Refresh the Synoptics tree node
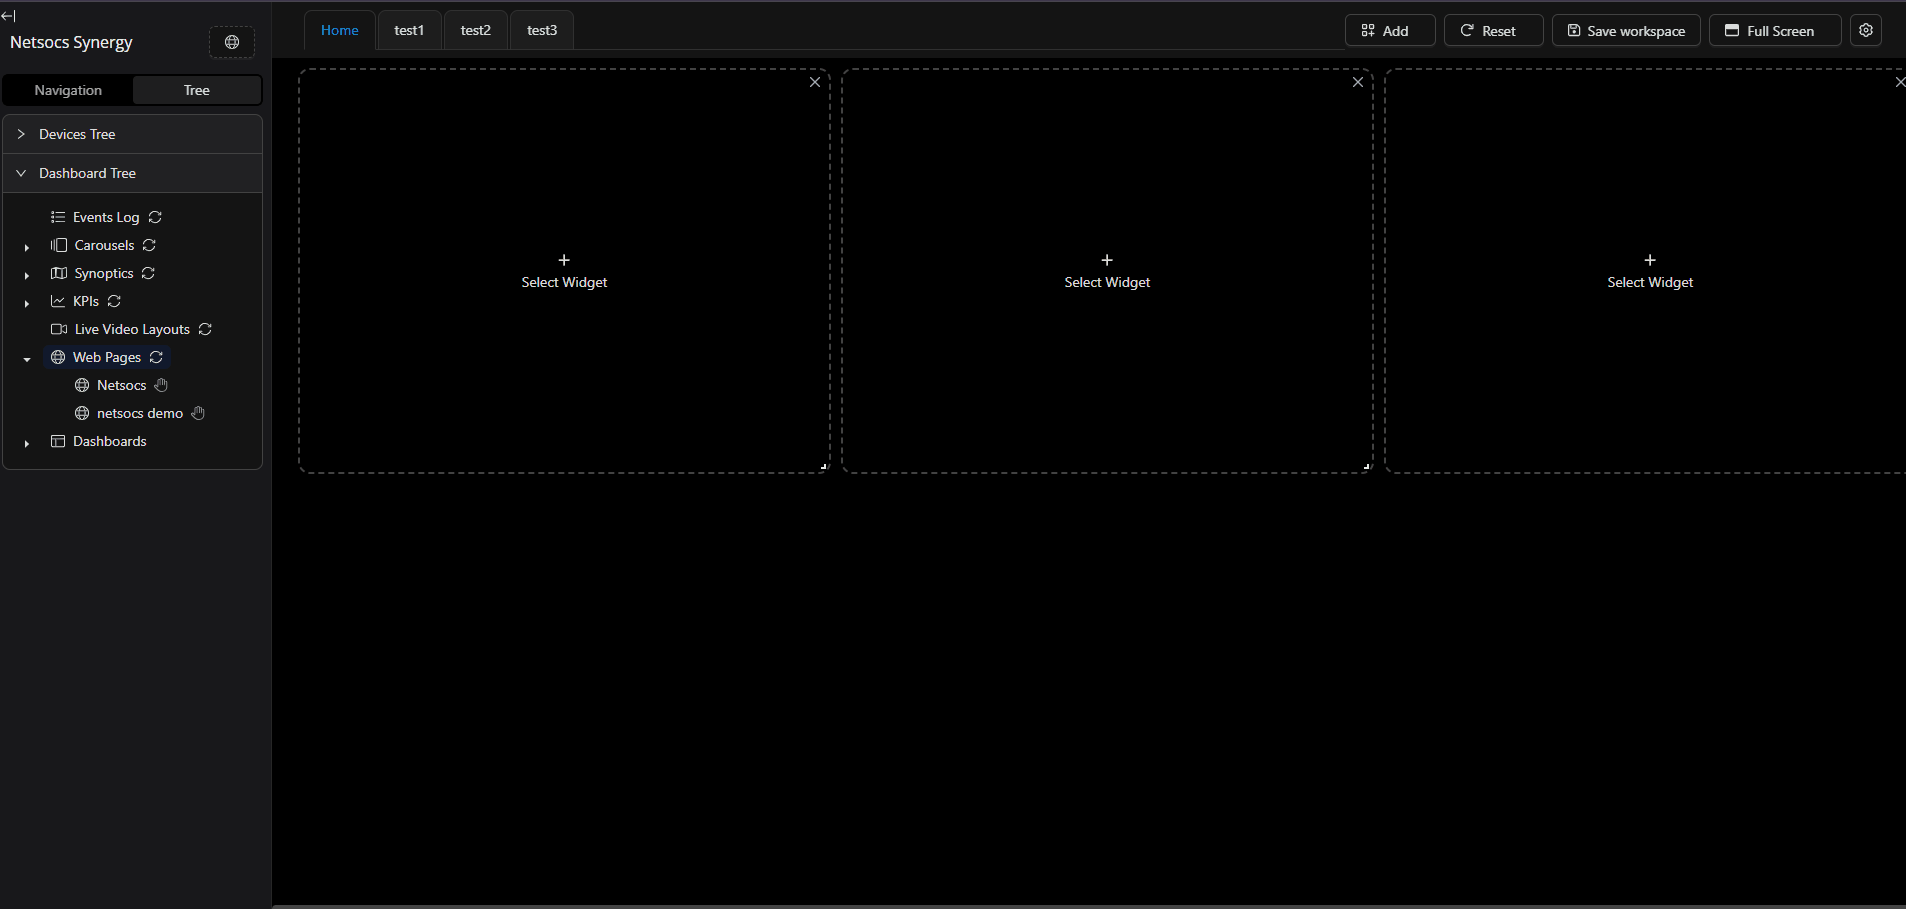The width and height of the screenshot is (1906, 909). pyautogui.click(x=148, y=273)
